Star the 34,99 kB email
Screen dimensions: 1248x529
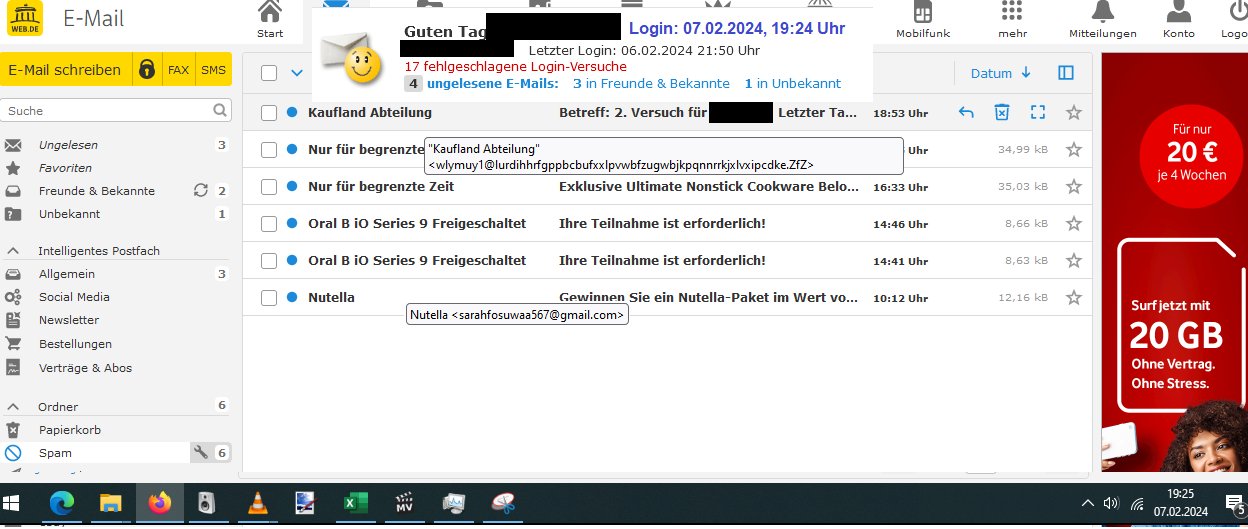click(x=1074, y=150)
